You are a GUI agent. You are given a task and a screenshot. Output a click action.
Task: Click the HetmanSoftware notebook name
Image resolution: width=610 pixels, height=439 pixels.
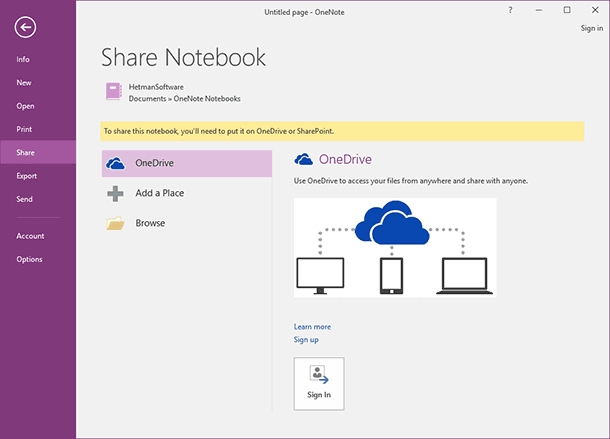pos(156,87)
